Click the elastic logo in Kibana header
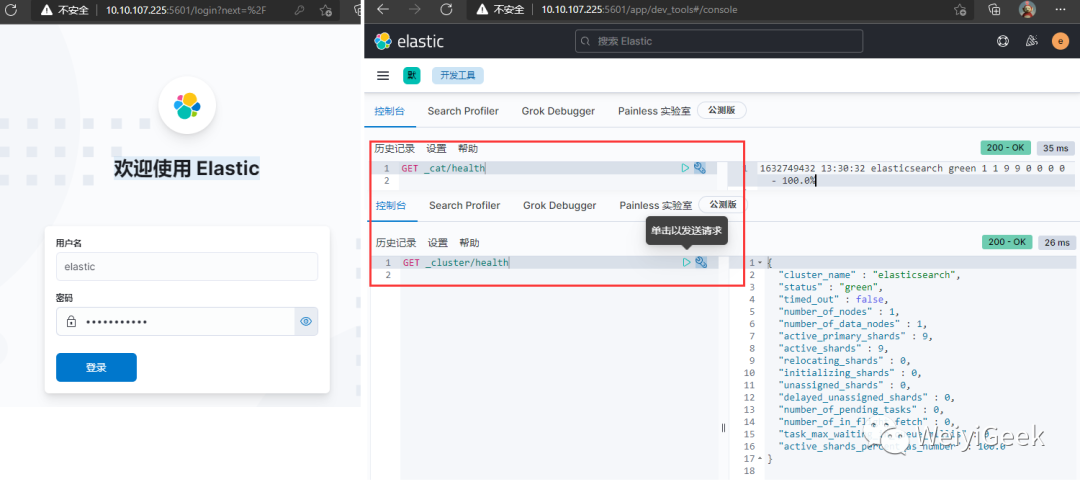This screenshot has width=1080, height=487. [x=409, y=41]
